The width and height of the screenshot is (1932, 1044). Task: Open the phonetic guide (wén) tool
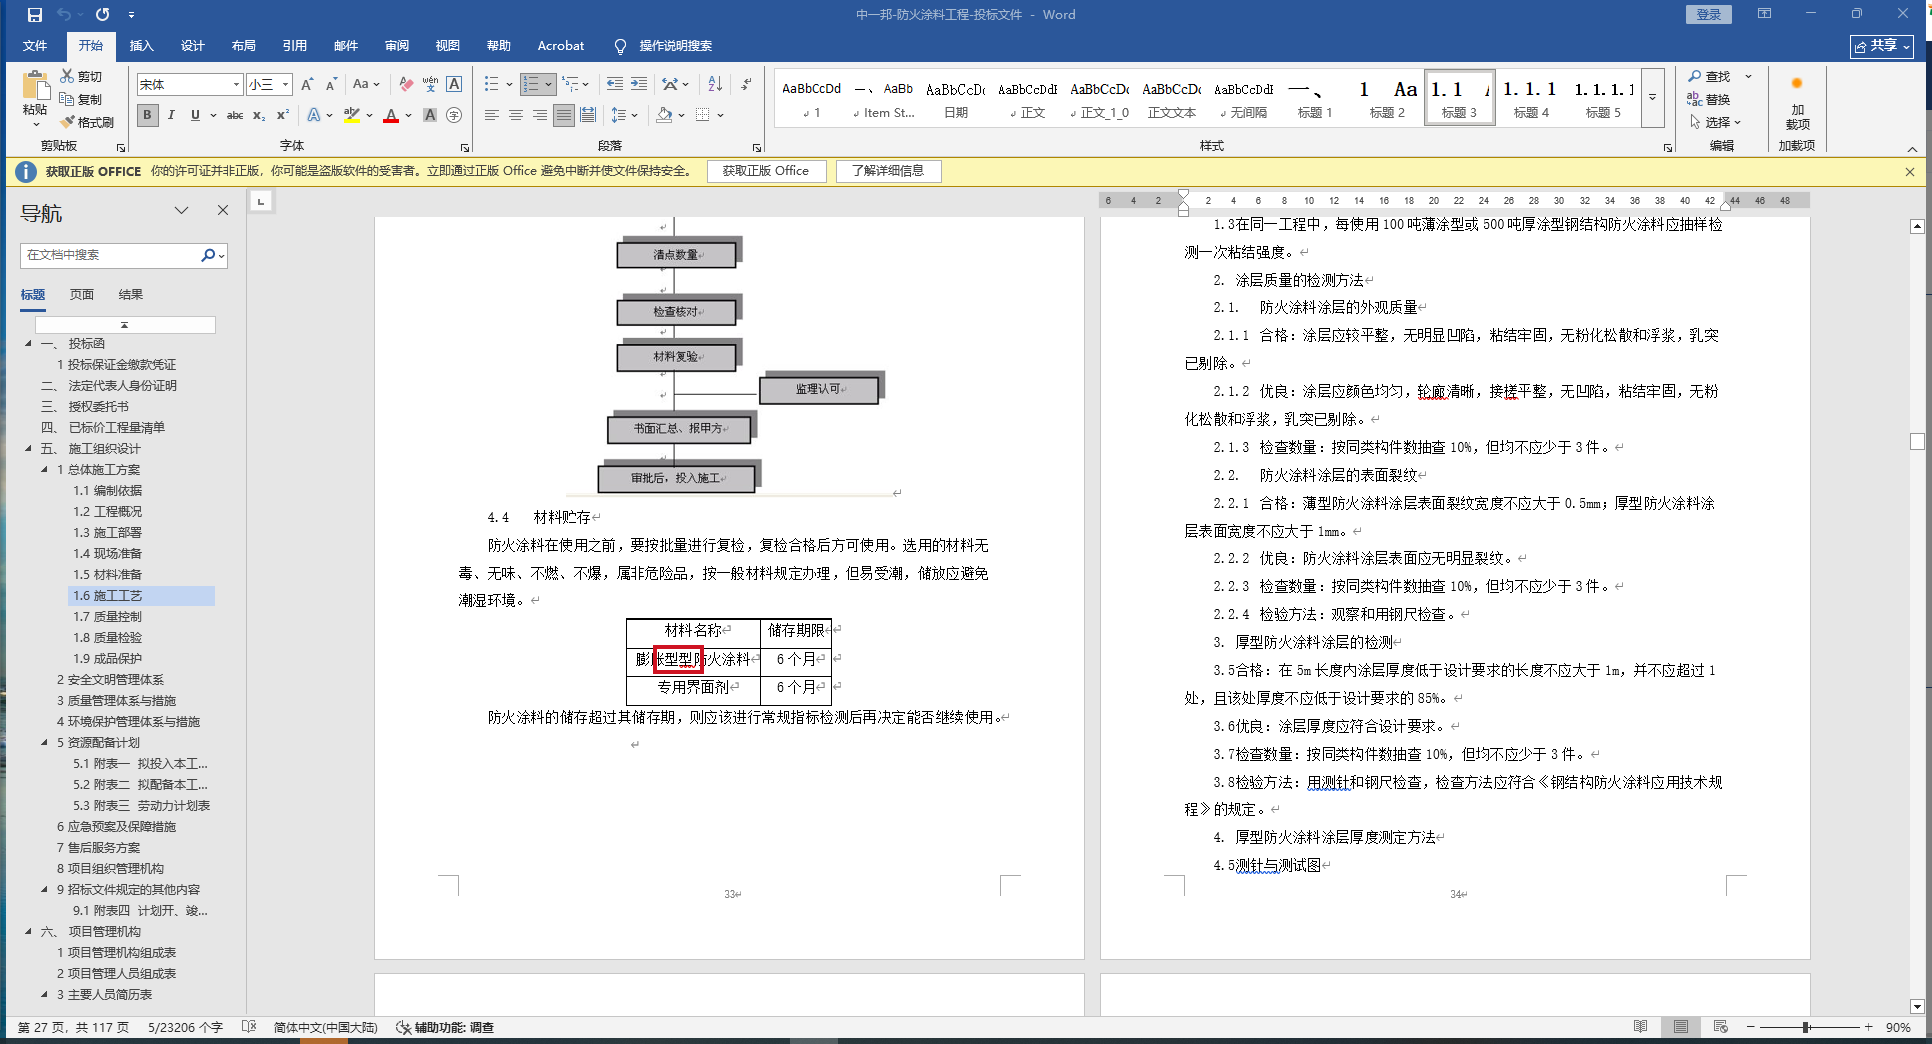pos(430,84)
